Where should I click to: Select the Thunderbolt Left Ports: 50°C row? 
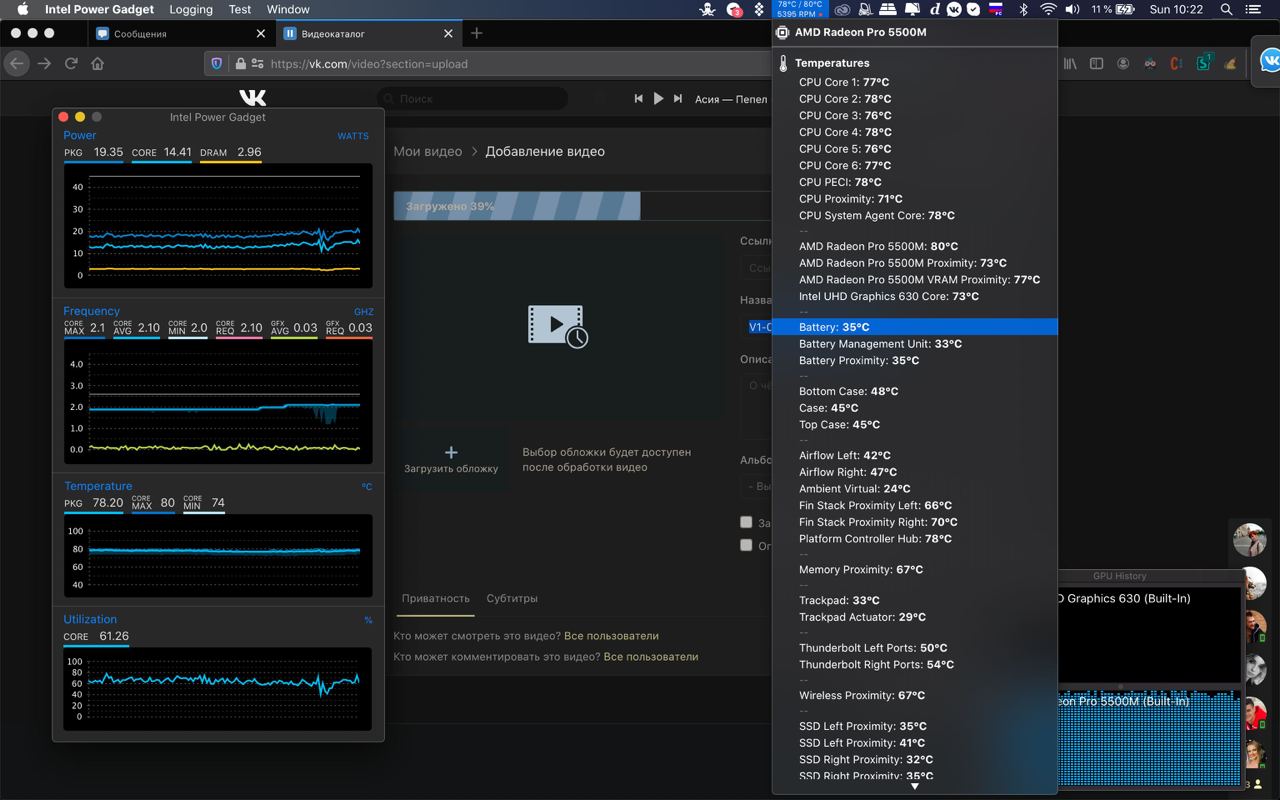(x=914, y=648)
